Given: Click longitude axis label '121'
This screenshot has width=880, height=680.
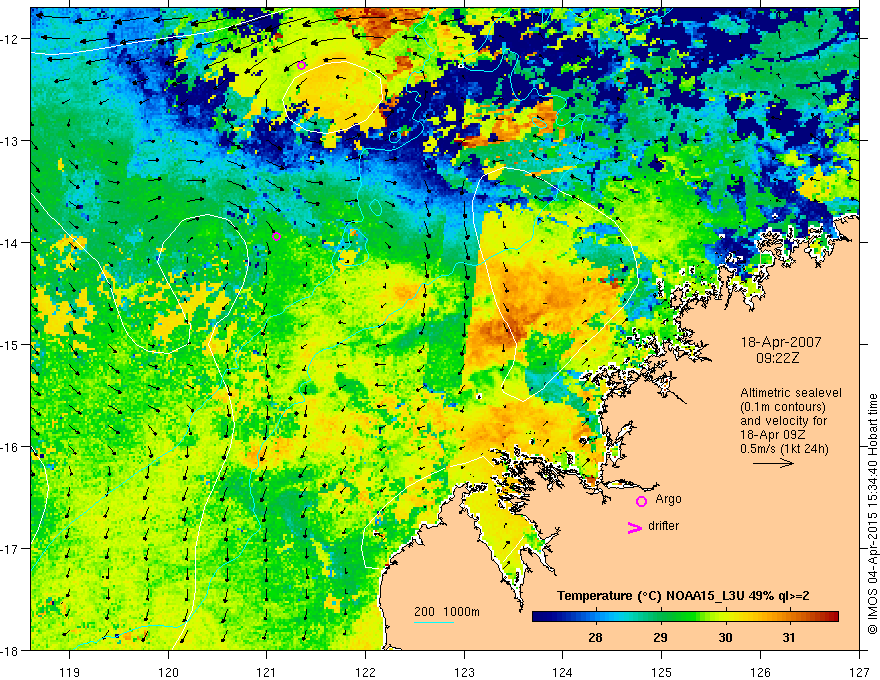Looking at the screenshot, I should [x=267, y=672].
